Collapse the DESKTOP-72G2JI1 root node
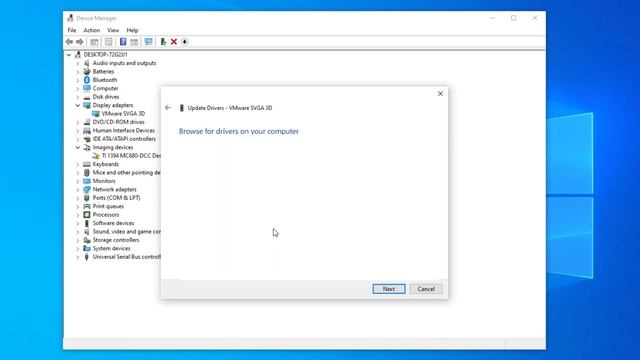640x360 pixels. [x=69, y=54]
